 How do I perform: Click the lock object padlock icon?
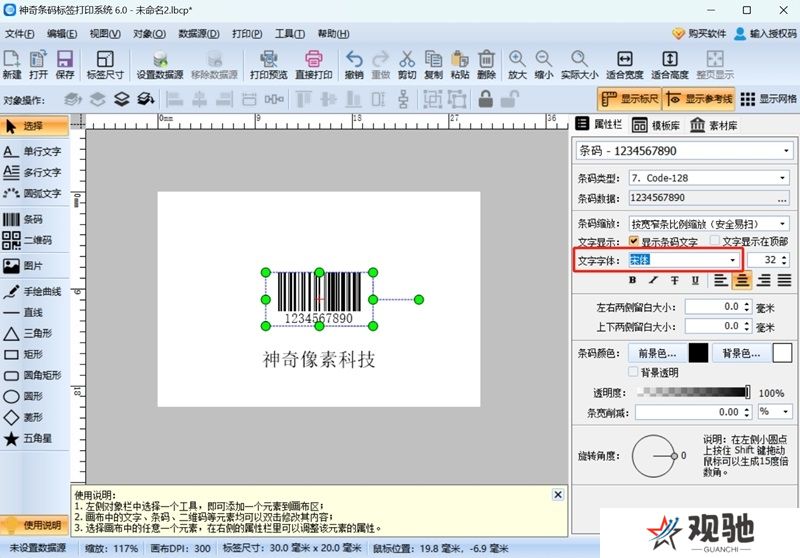pyautogui.click(x=486, y=99)
